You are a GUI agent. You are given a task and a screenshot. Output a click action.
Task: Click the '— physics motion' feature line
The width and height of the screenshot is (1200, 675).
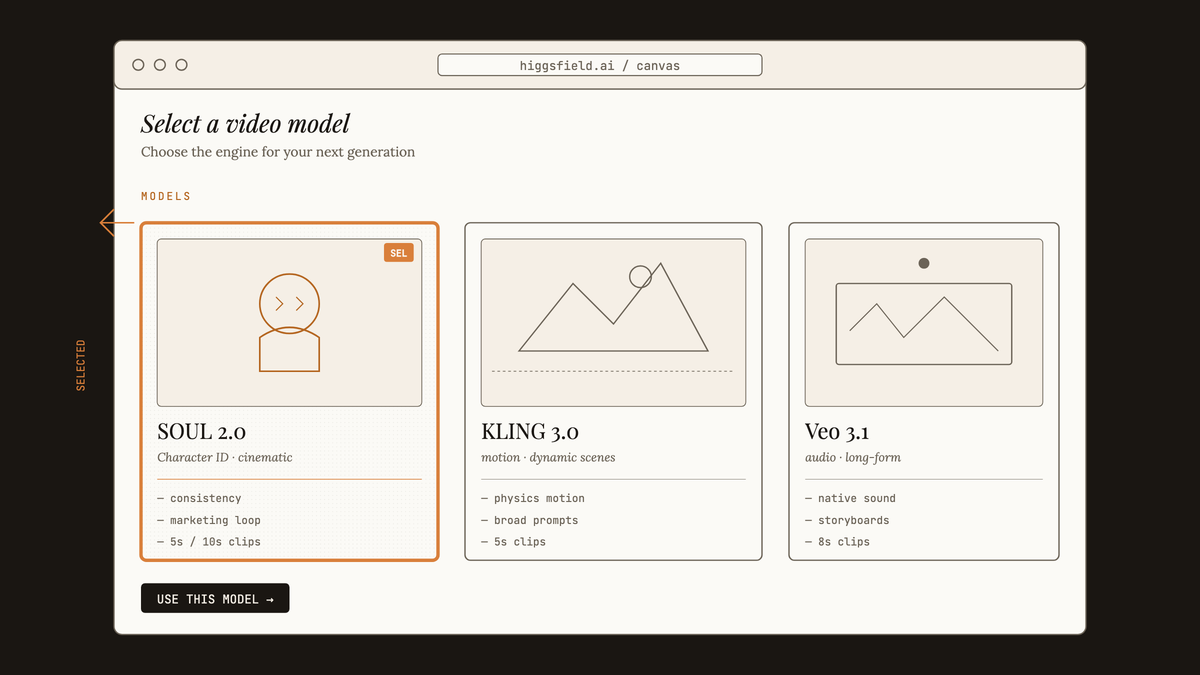click(x=533, y=498)
